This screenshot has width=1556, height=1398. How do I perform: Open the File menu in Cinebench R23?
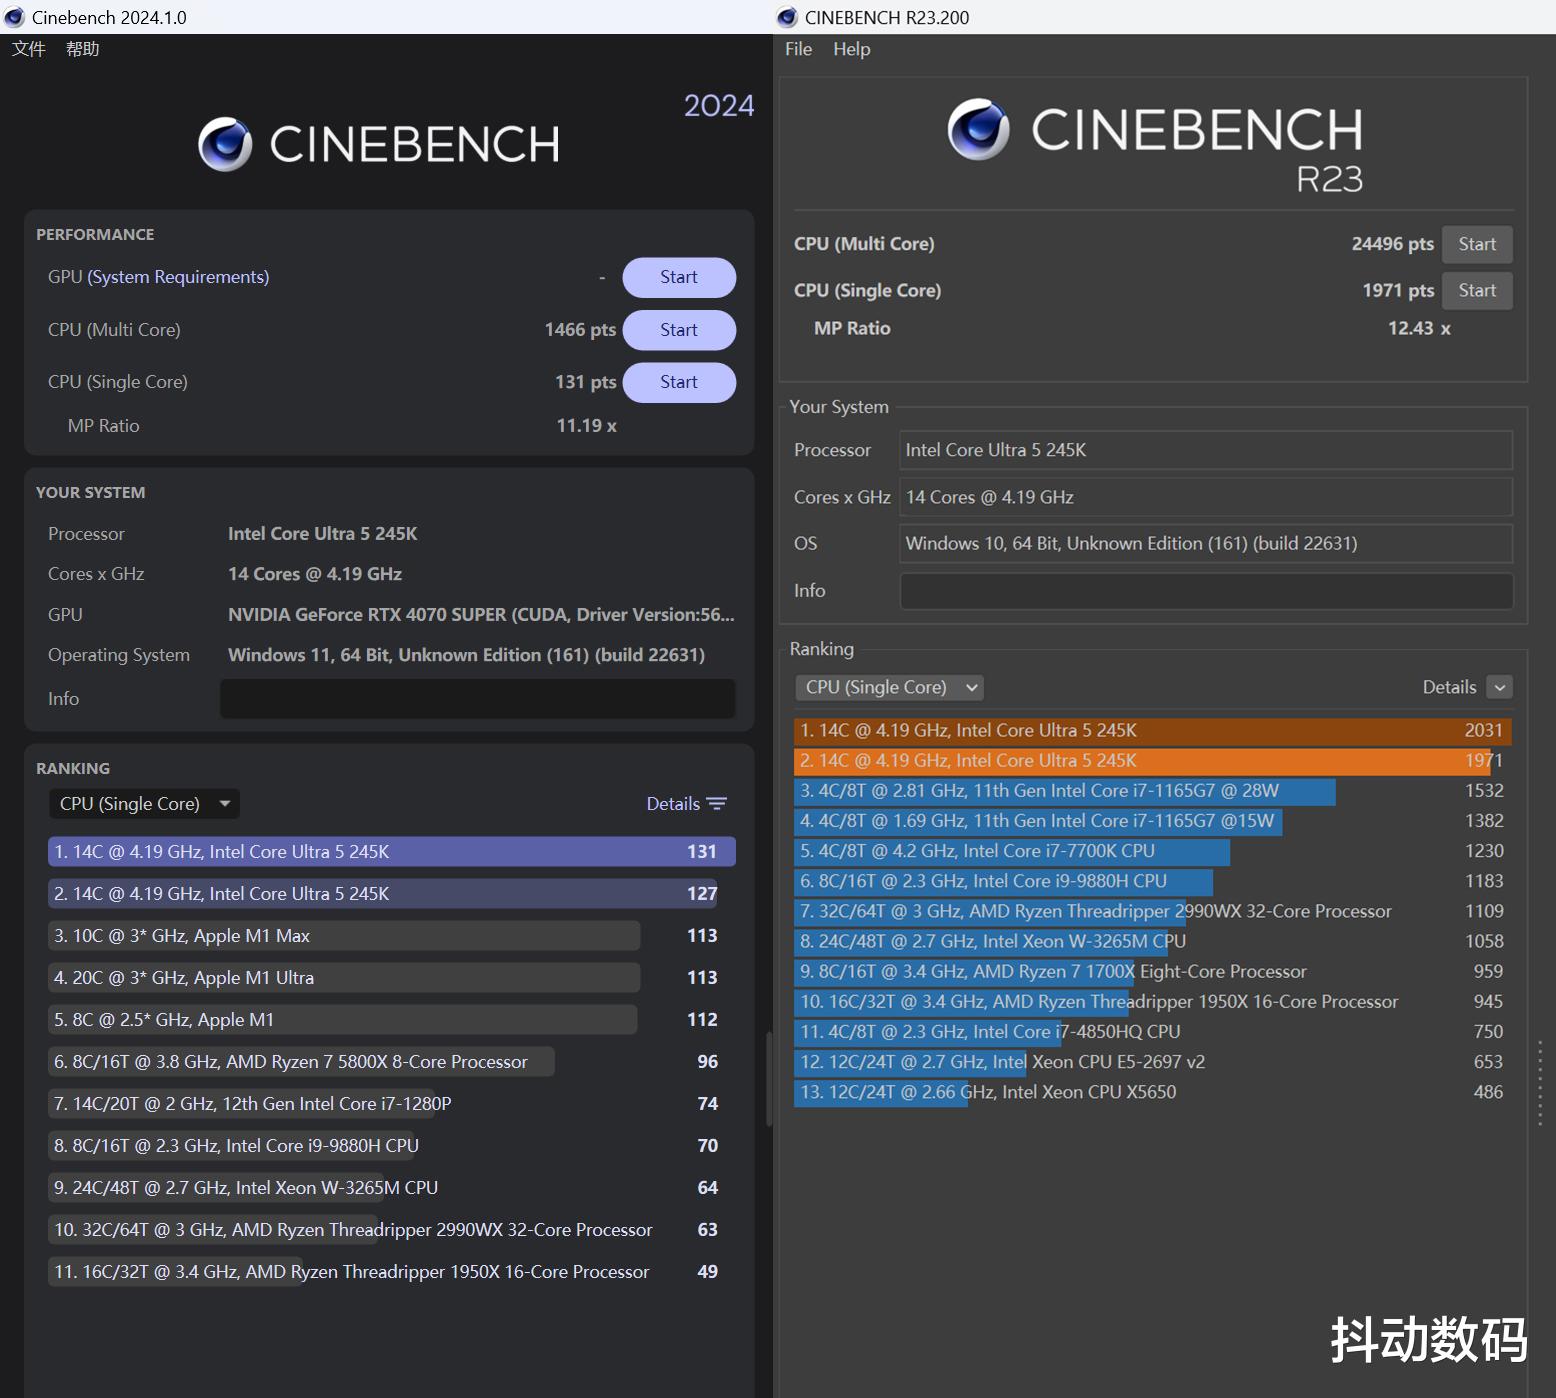tap(799, 49)
